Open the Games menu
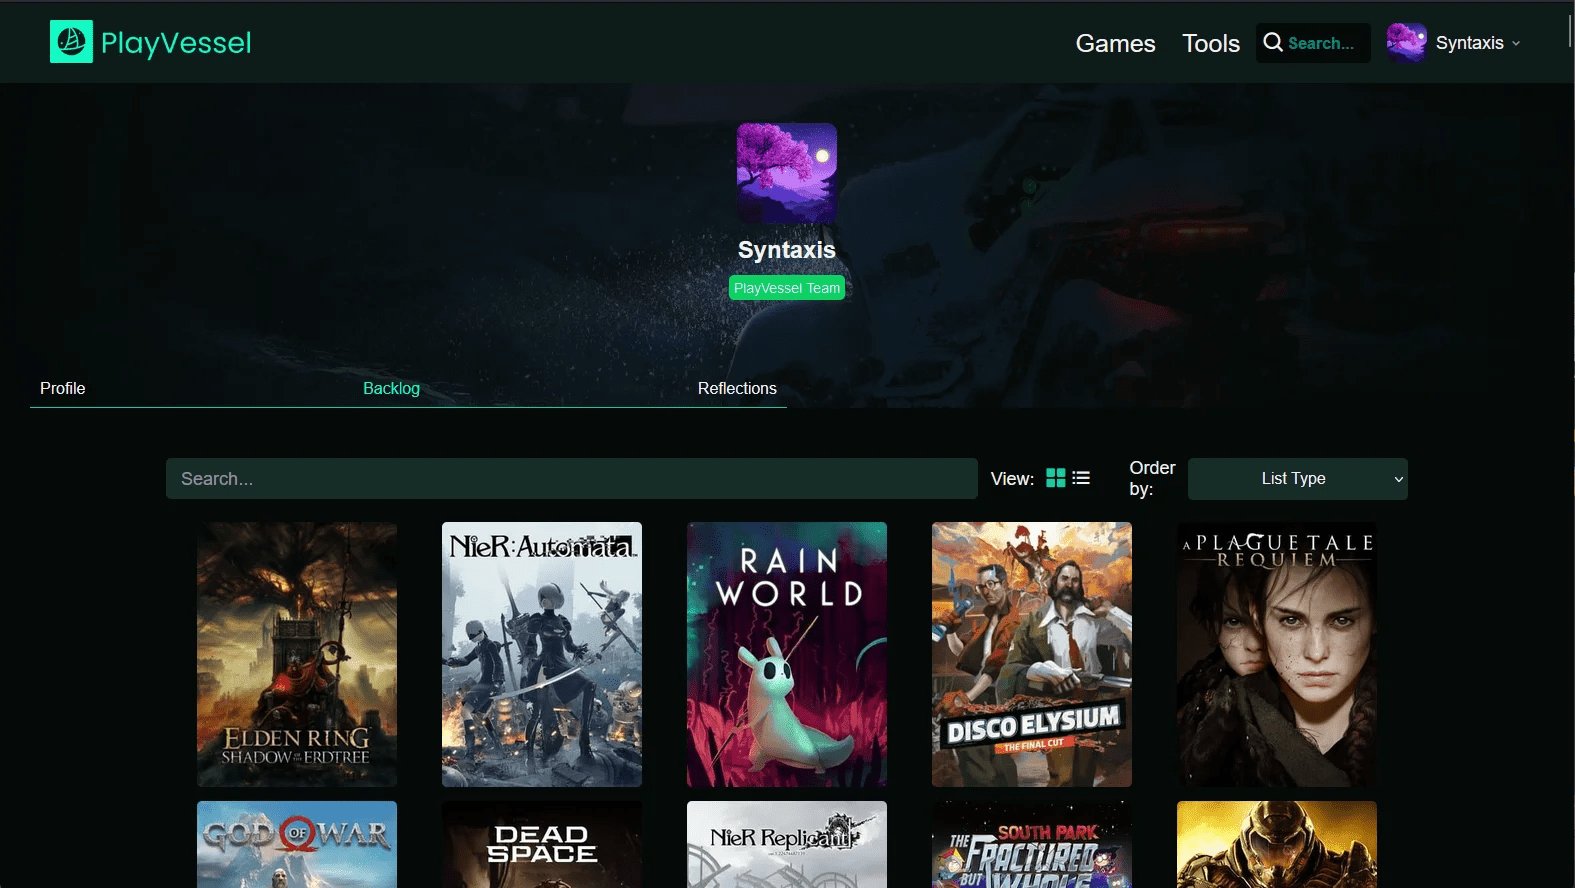 pyautogui.click(x=1115, y=43)
